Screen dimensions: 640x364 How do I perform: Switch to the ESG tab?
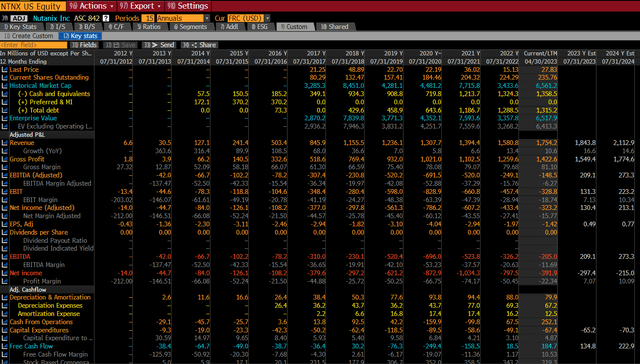tap(260, 27)
